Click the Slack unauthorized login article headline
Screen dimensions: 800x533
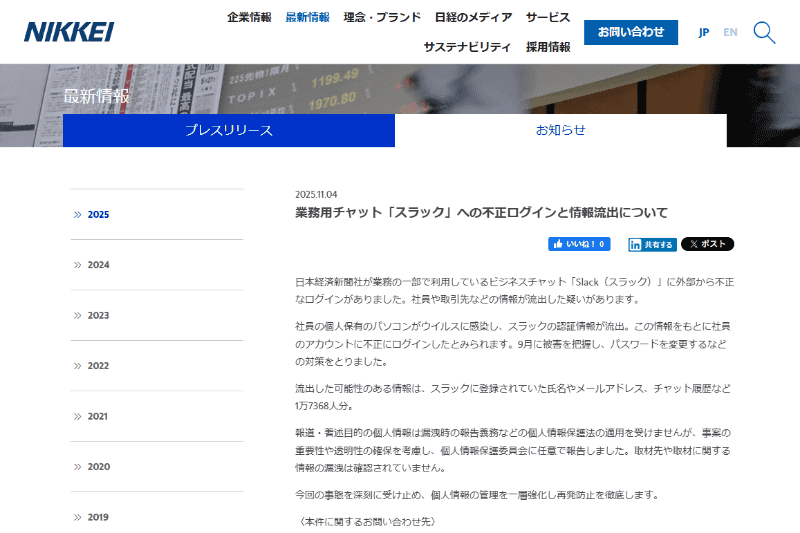[x=481, y=213]
